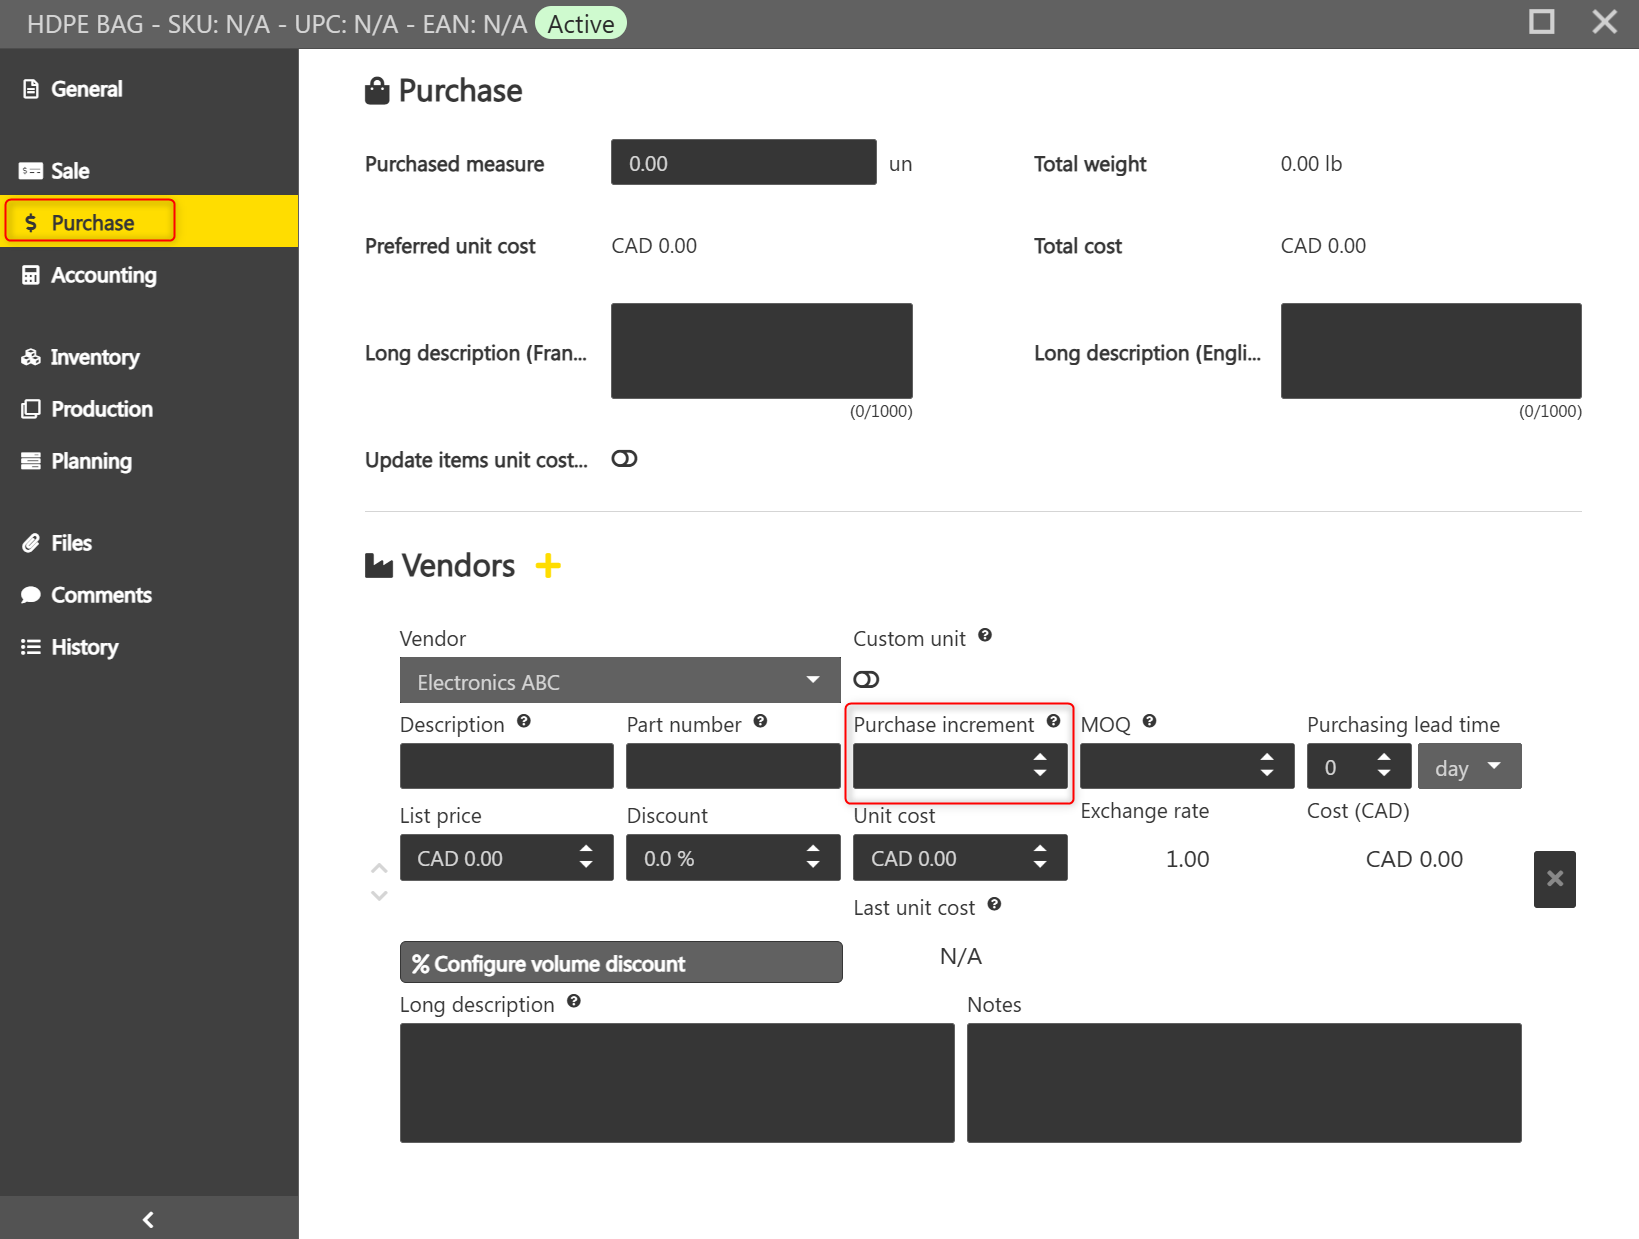Click the Last unit cost help icon

(x=994, y=905)
